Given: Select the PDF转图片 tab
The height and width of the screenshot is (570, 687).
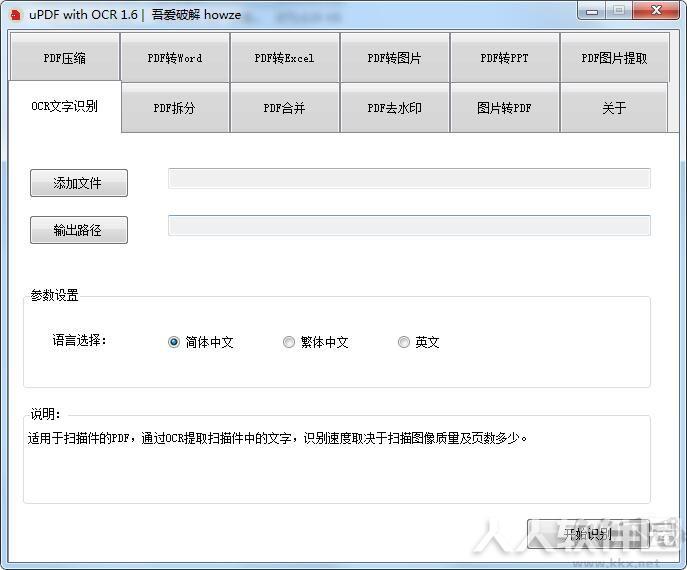Looking at the screenshot, I should tap(395, 57).
